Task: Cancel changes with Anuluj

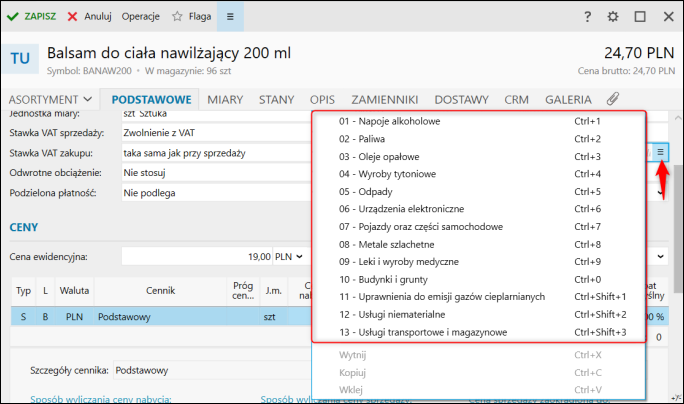Action: click(x=90, y=17)
